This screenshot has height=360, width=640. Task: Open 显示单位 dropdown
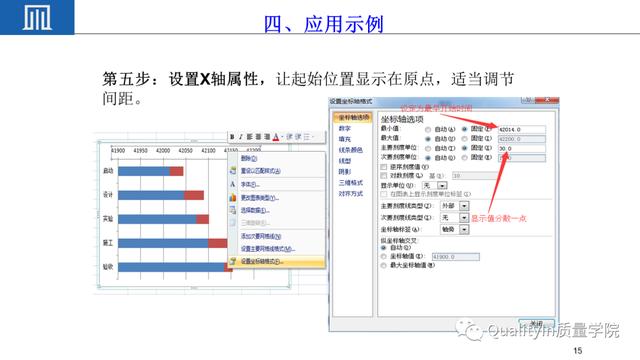(x=442, y=185)
